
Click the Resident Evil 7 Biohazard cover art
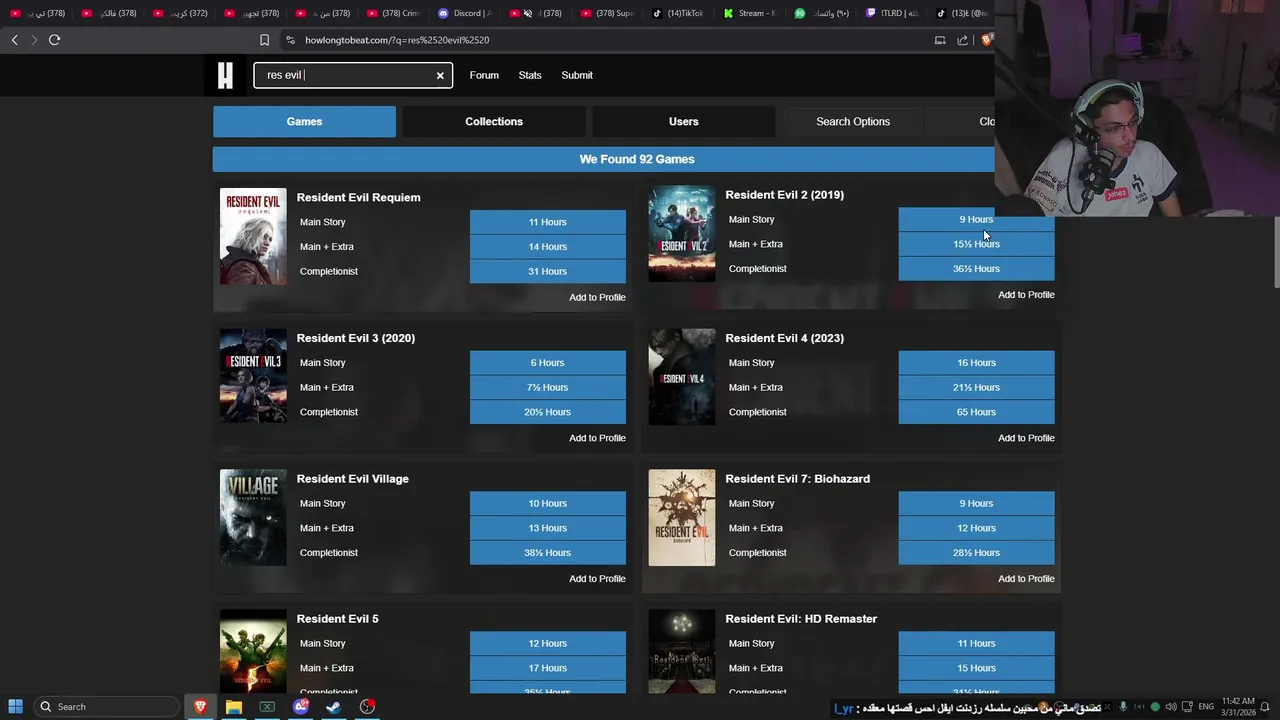coord(682,518)
